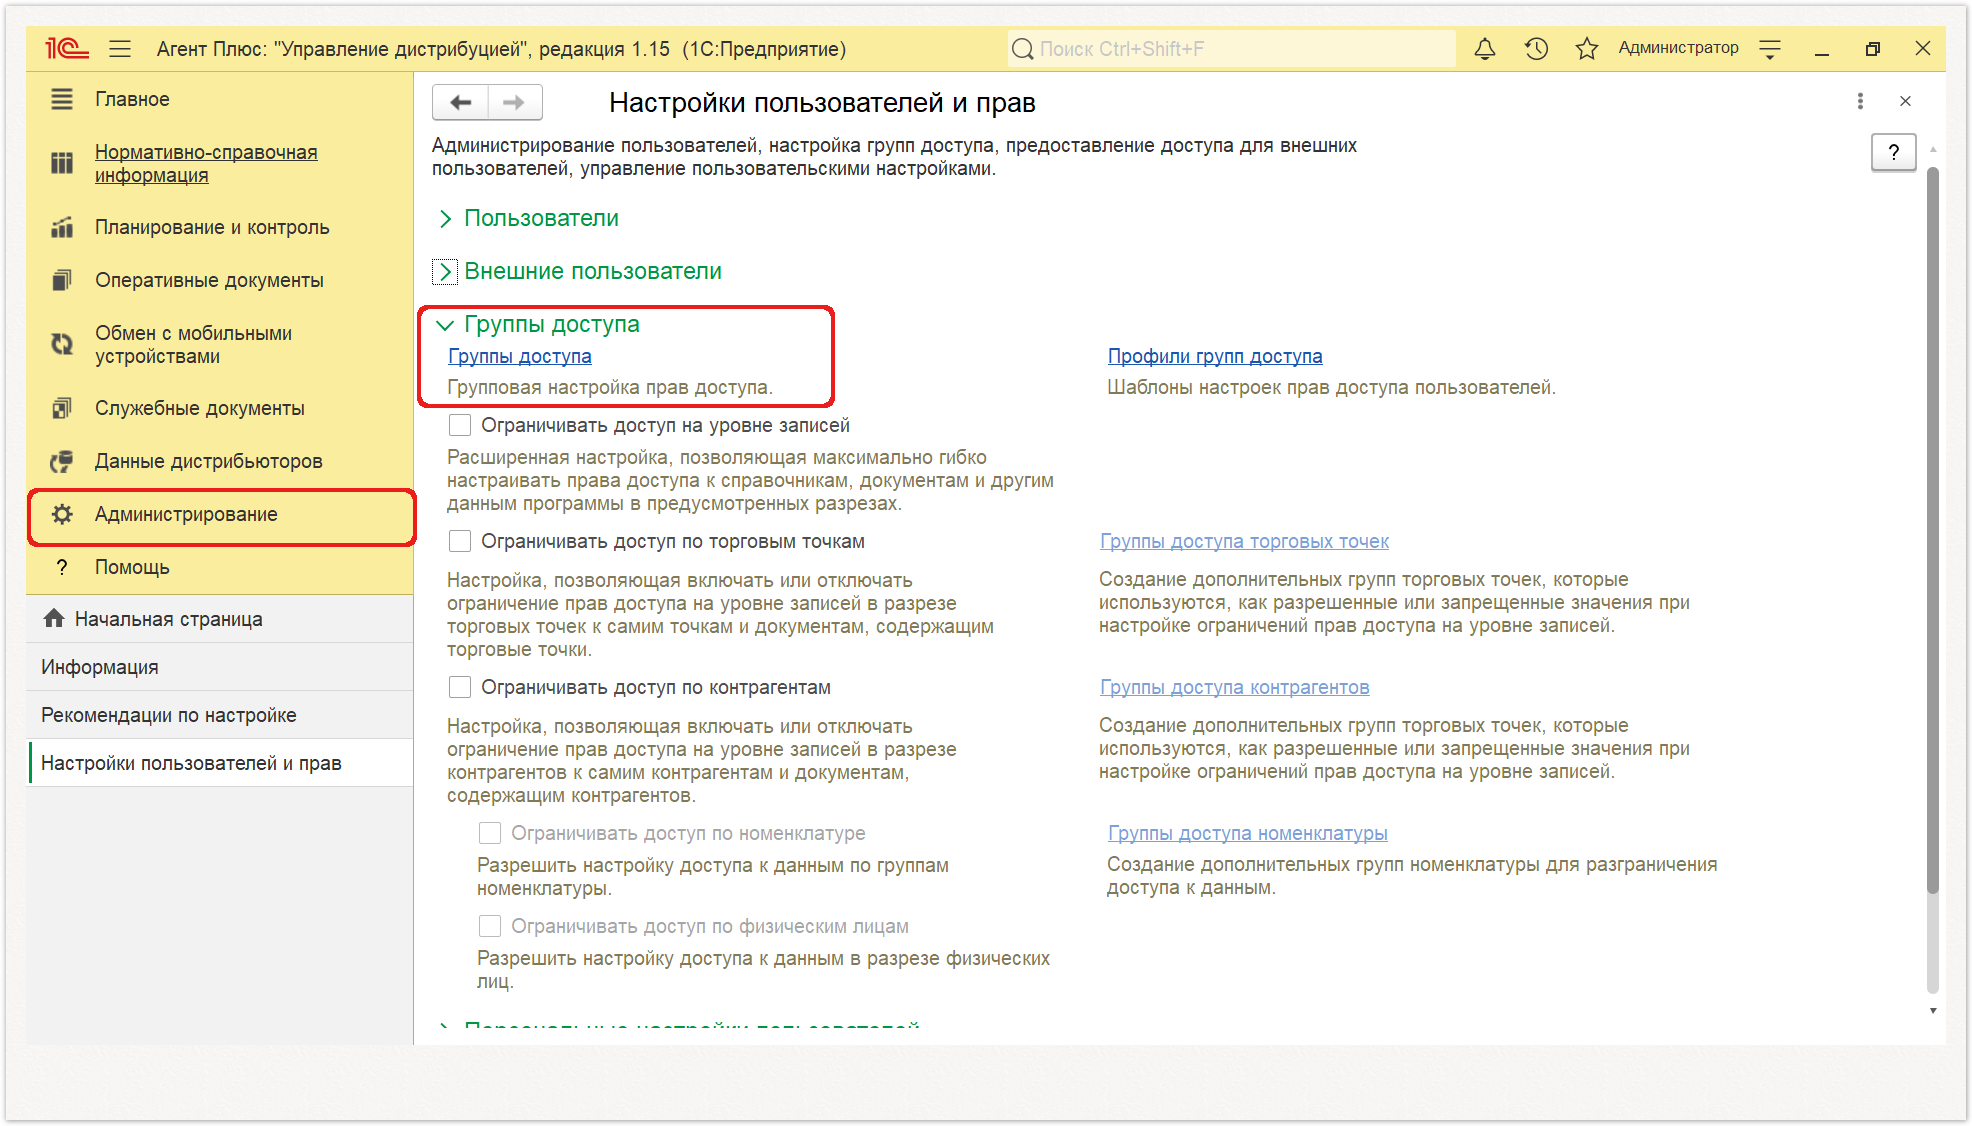Click Администрирование gear icon
1972x1126 pixels.
tap(62, 514)
